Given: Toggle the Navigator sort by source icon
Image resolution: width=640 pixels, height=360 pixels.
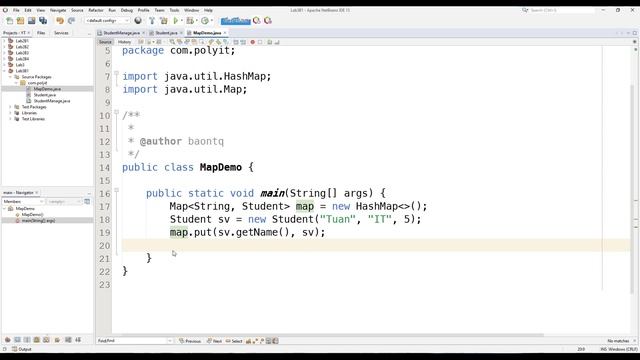Looking at the screenshot, I should [78, 340].
